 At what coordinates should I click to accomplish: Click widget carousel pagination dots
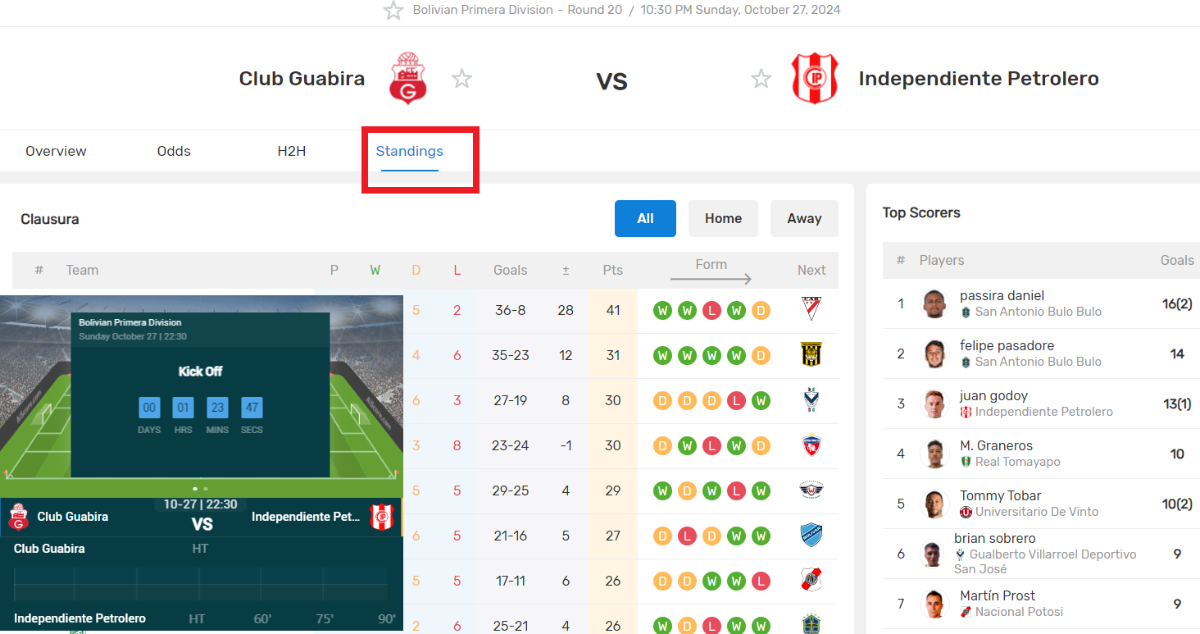point(200,489)
